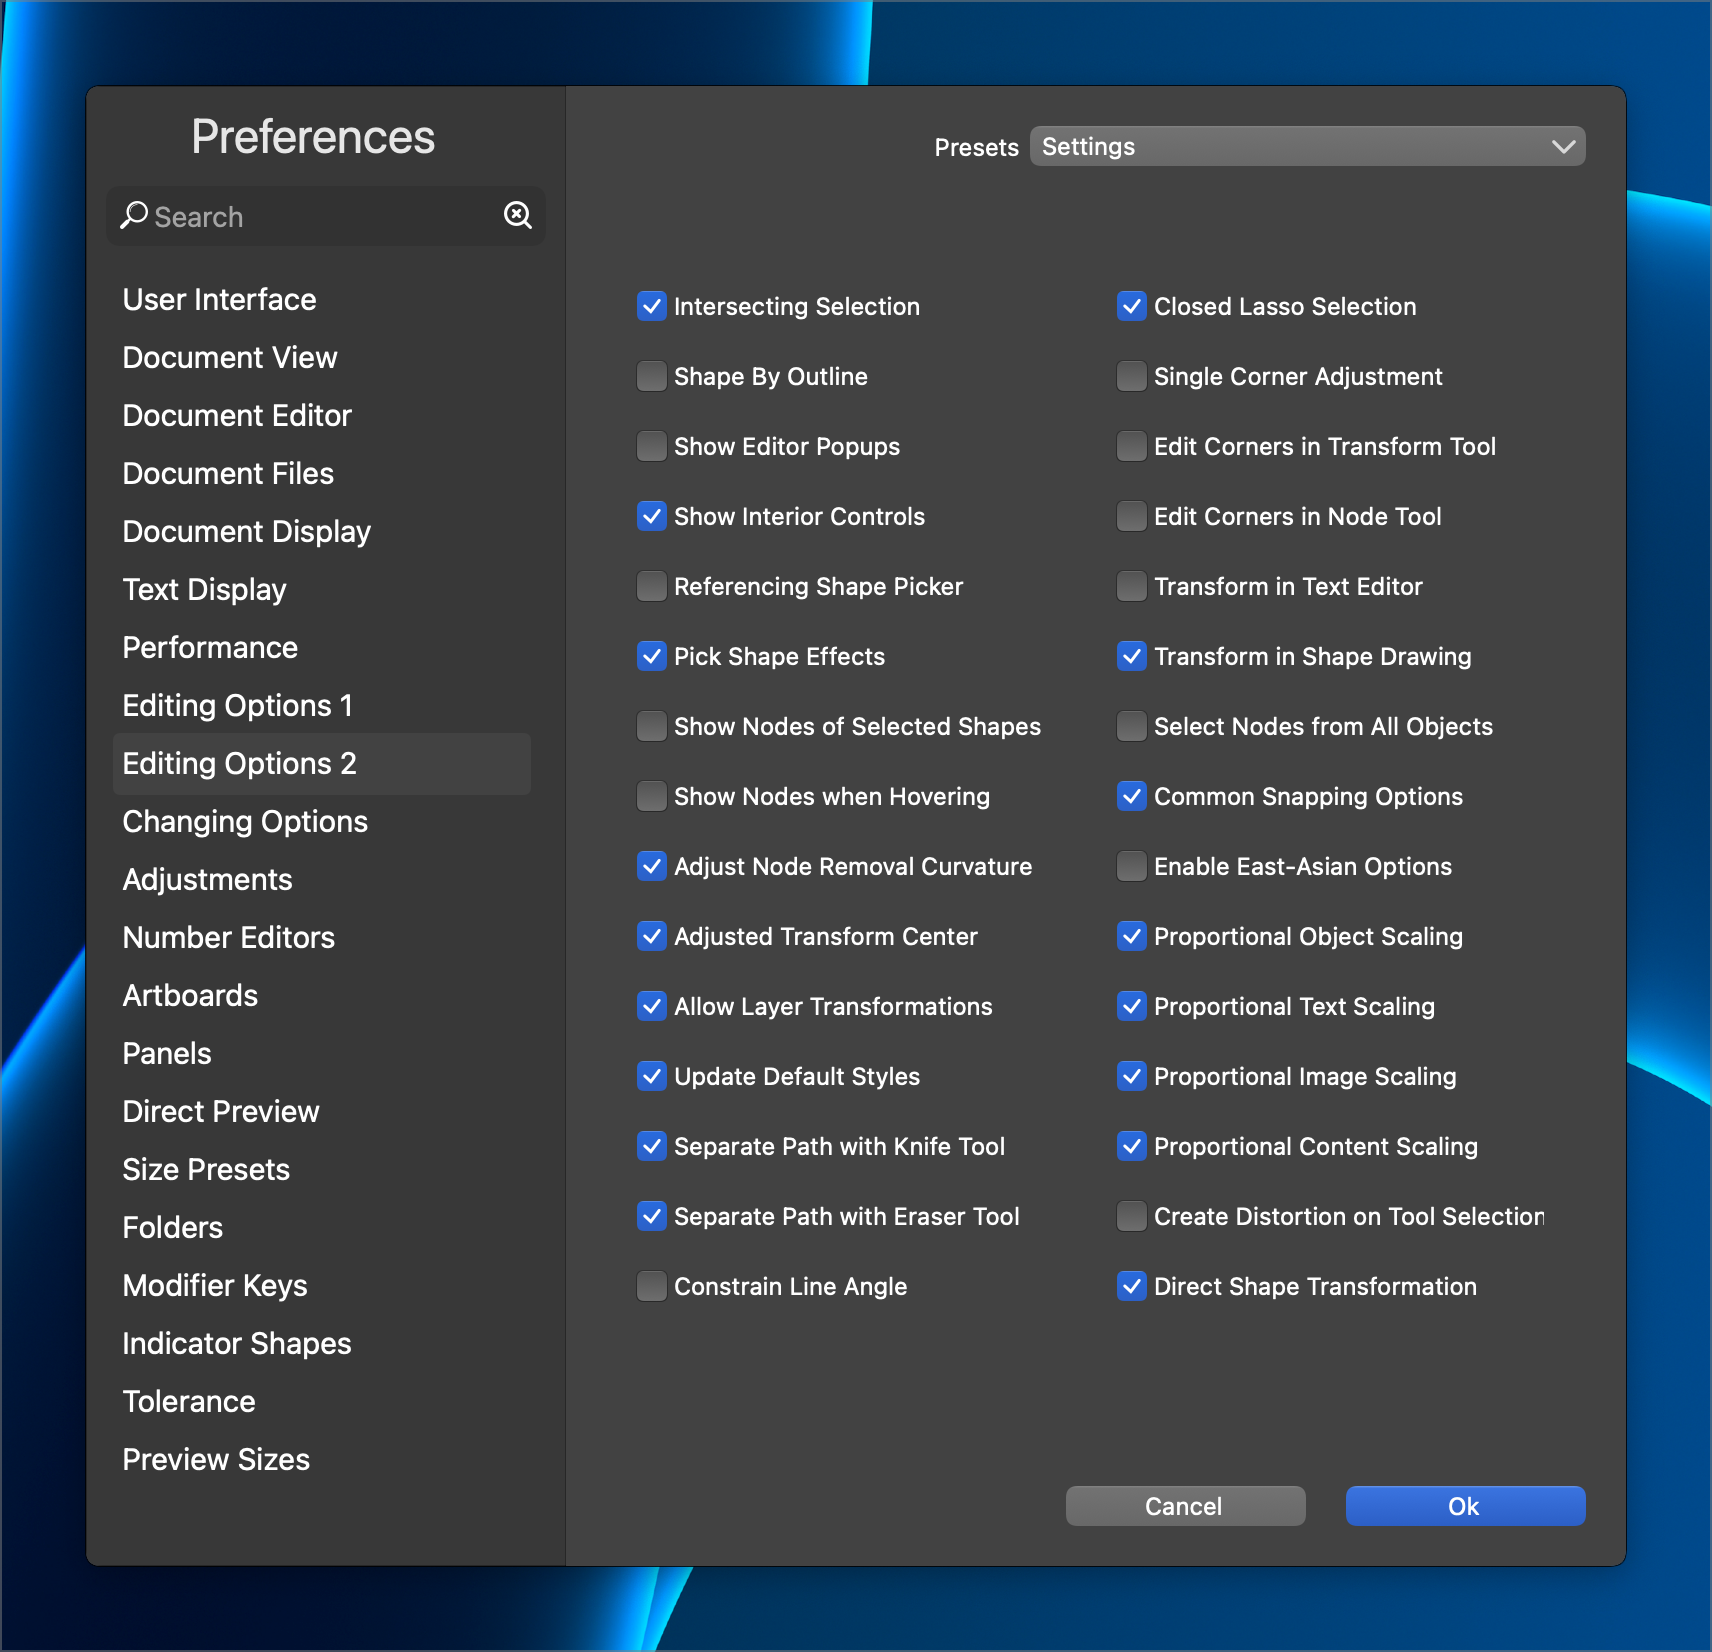The height and width of the screenshot is (1652, 1712).
Task: Click the search options magnifier icon
Action: click(x=517, y=215)
